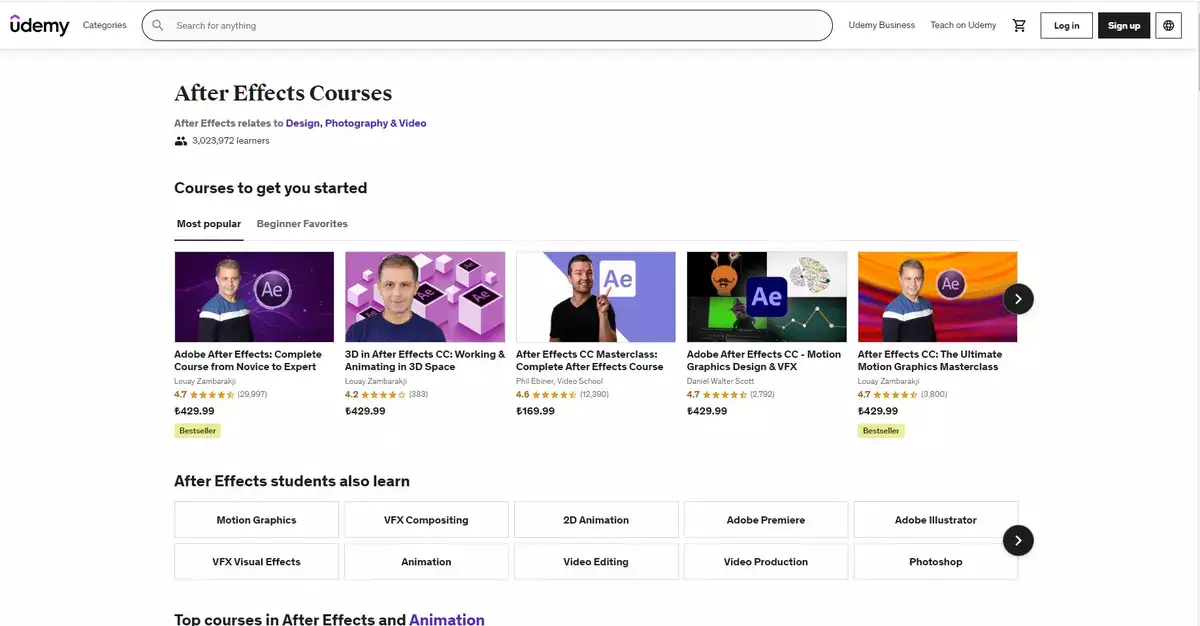Open Udemy Business link
The image size is (1200, 626).
[x=882, y=25]
